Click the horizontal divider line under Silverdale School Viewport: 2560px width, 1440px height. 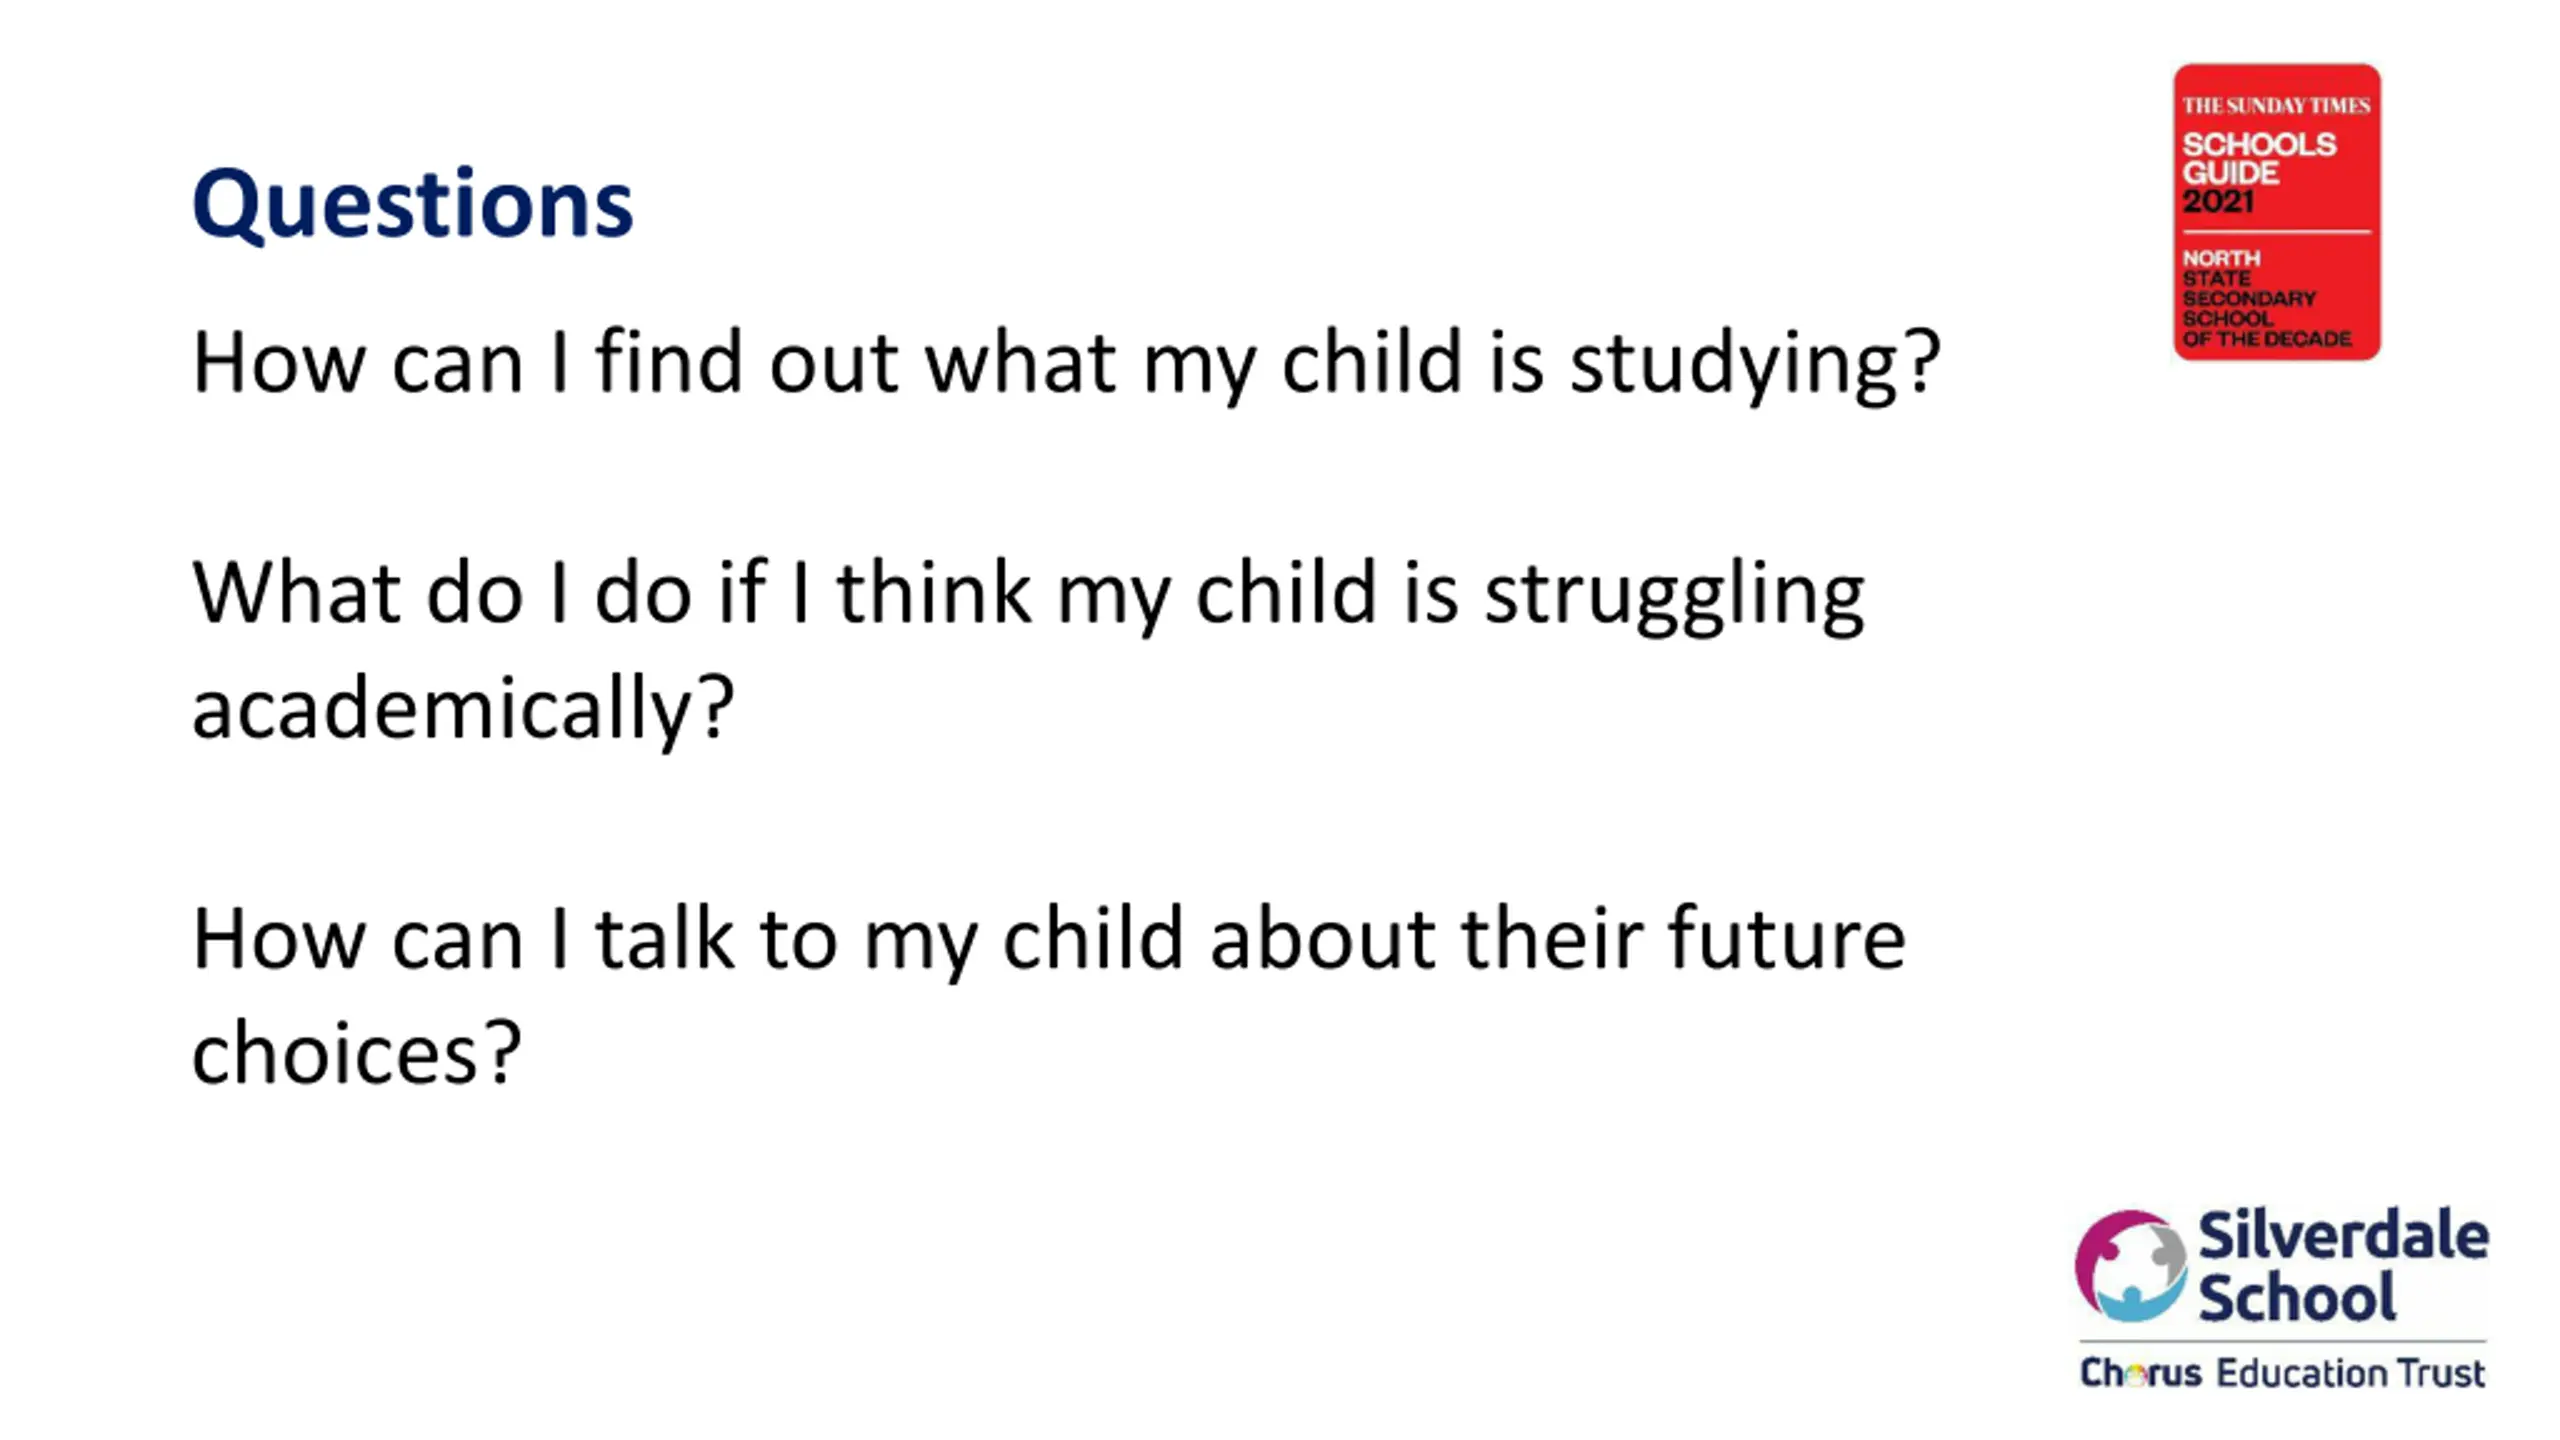[2282, 1341]
